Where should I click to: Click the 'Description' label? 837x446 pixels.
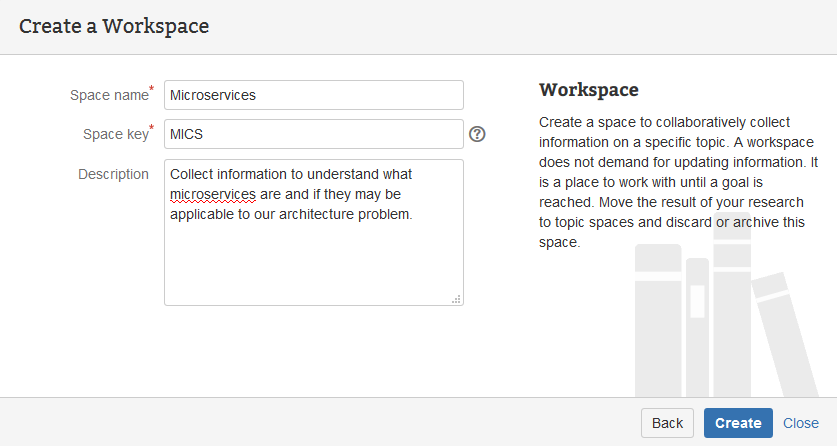pyautogui.click(x=113, y=174)
